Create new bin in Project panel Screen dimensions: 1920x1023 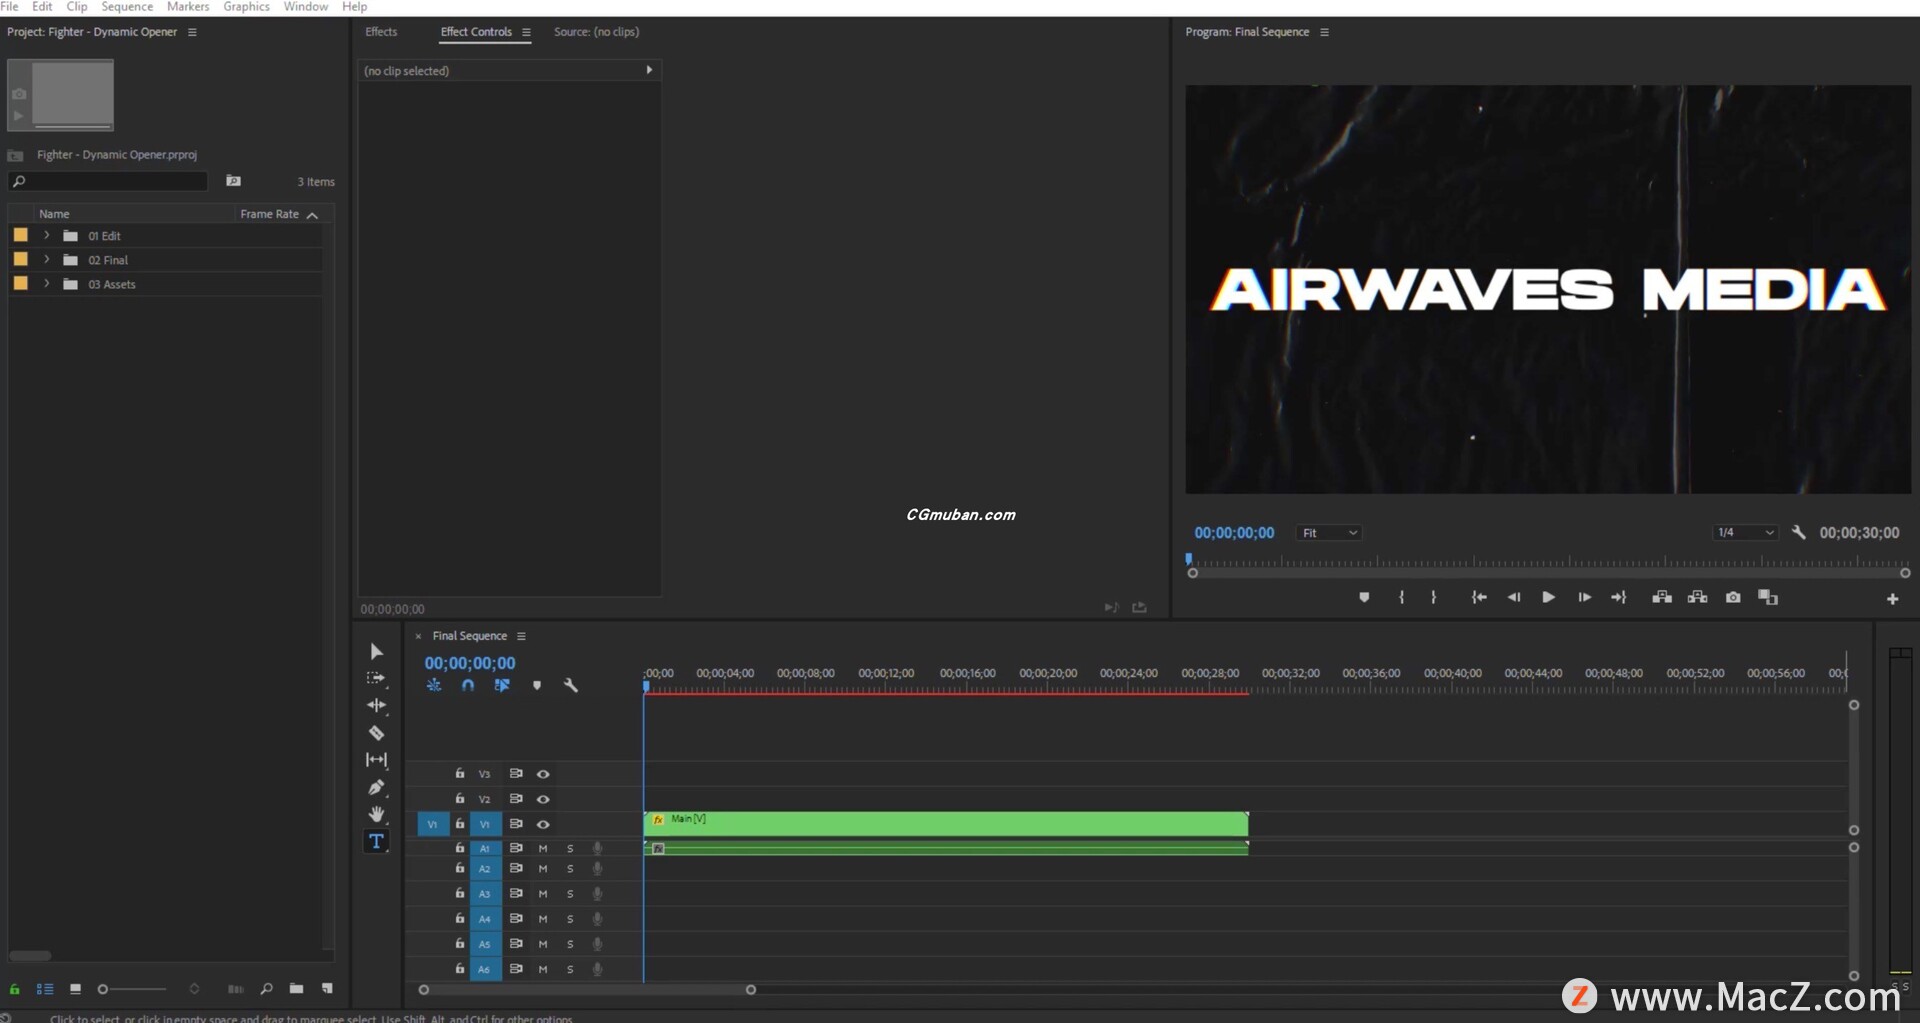pyautogui.click(x=296, y=989)
